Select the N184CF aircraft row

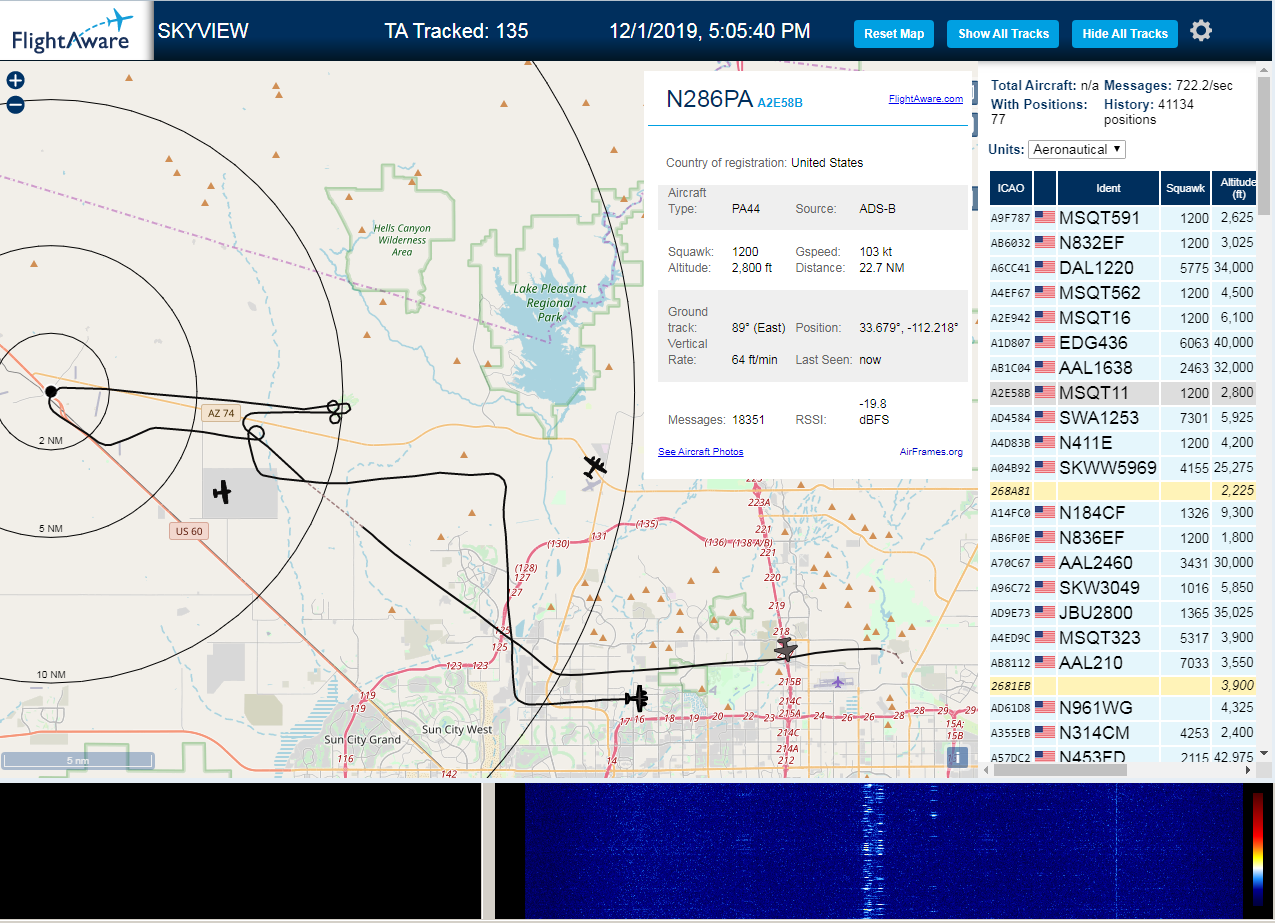1123,512
